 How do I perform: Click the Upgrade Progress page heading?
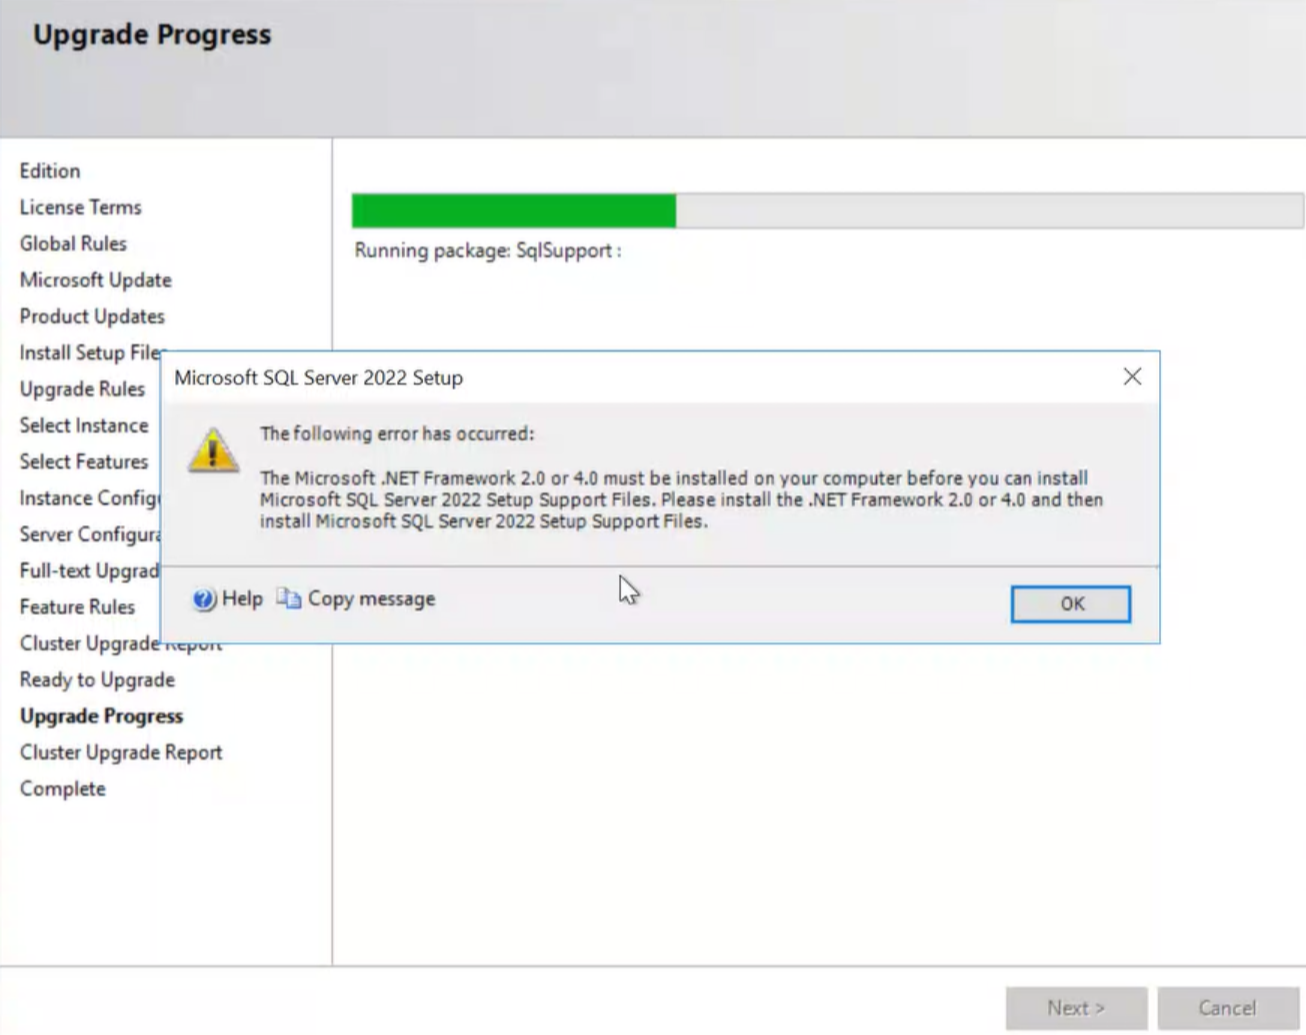coord(152,34)
